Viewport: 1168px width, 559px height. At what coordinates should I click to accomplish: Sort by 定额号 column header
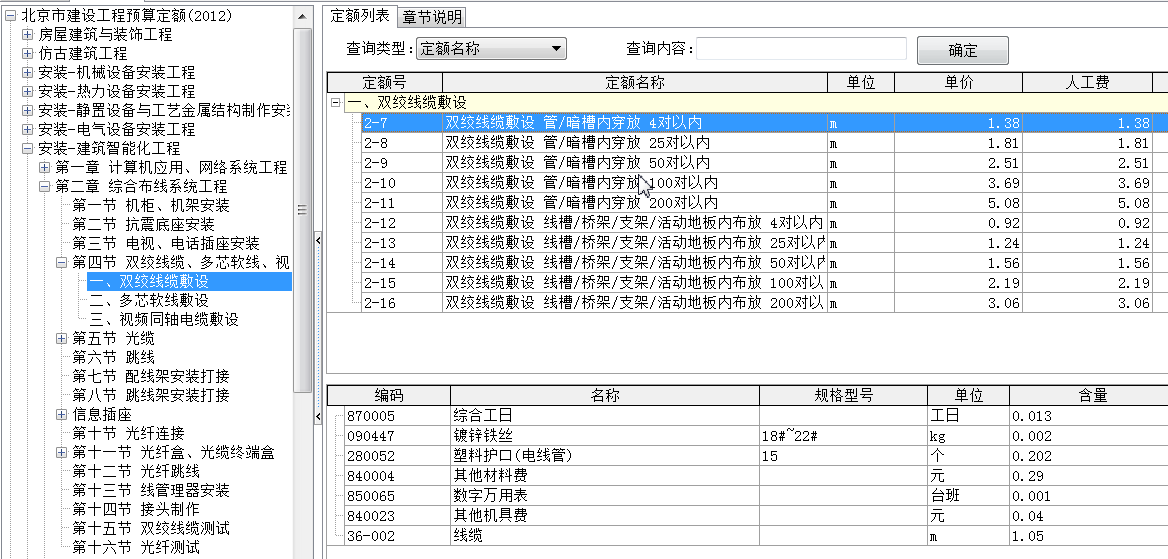(384, 82)
